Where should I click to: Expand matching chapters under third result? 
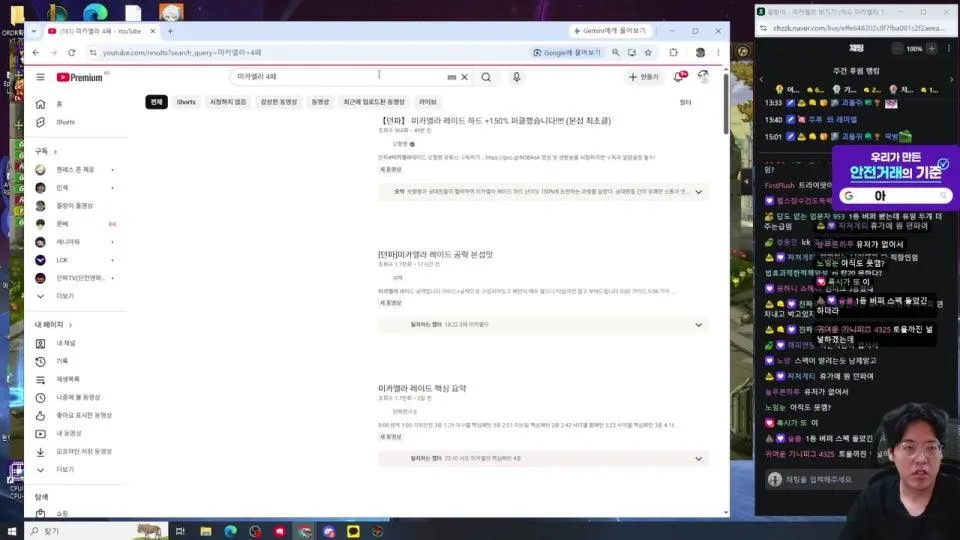[699, 459]
